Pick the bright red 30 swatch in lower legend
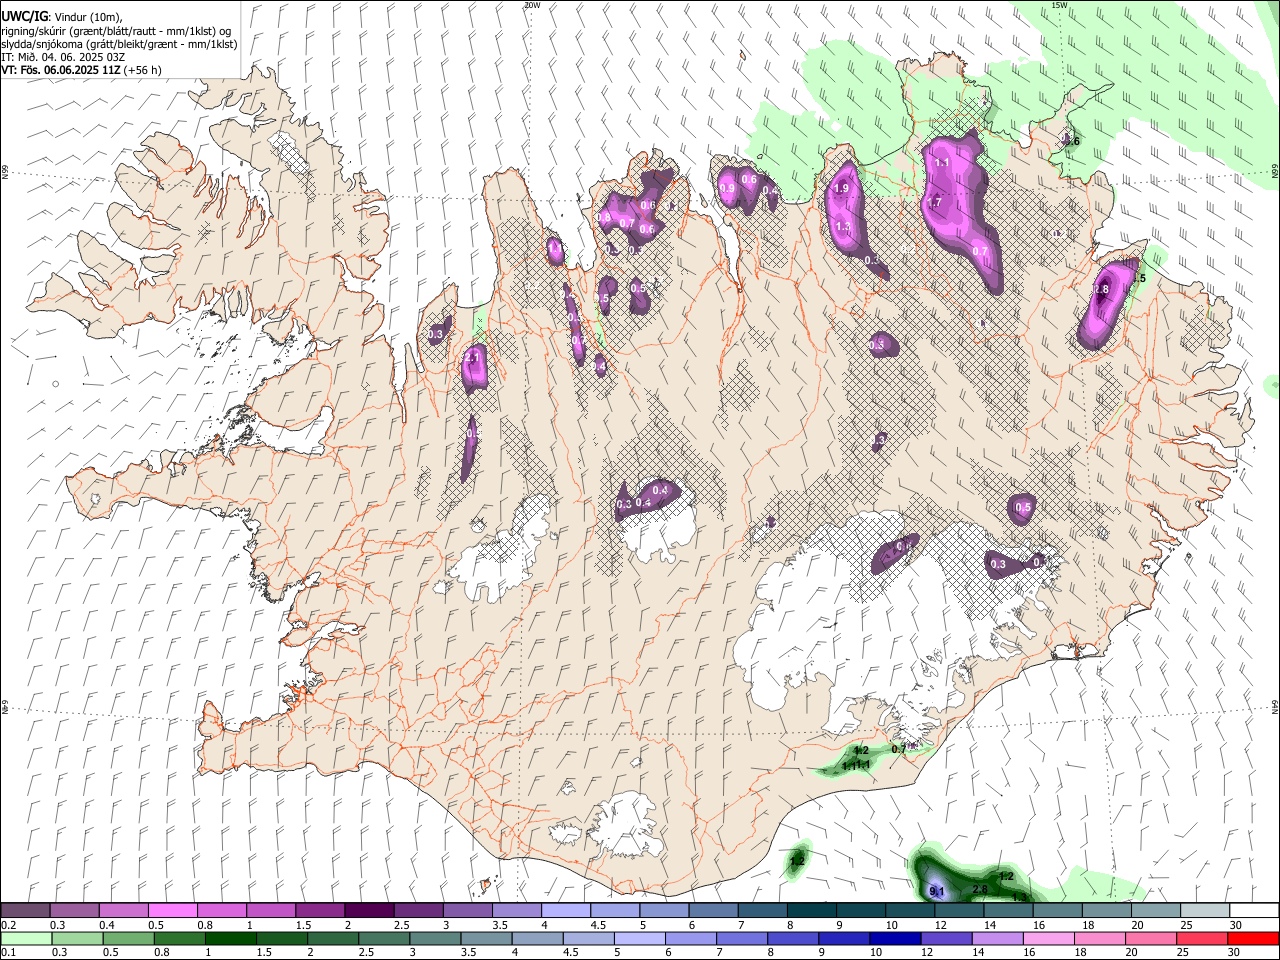Image resolution: width=1280 pixels, height=960 pixels. (x=1252, y=938)
